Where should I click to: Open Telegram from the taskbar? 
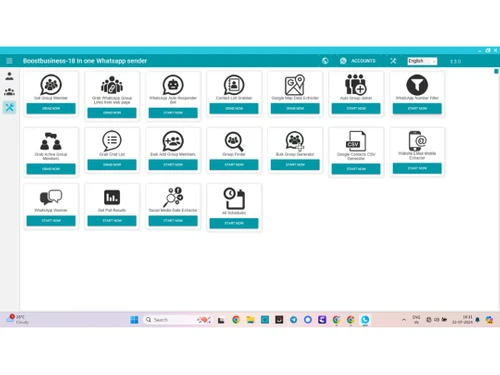click(293, 320)
